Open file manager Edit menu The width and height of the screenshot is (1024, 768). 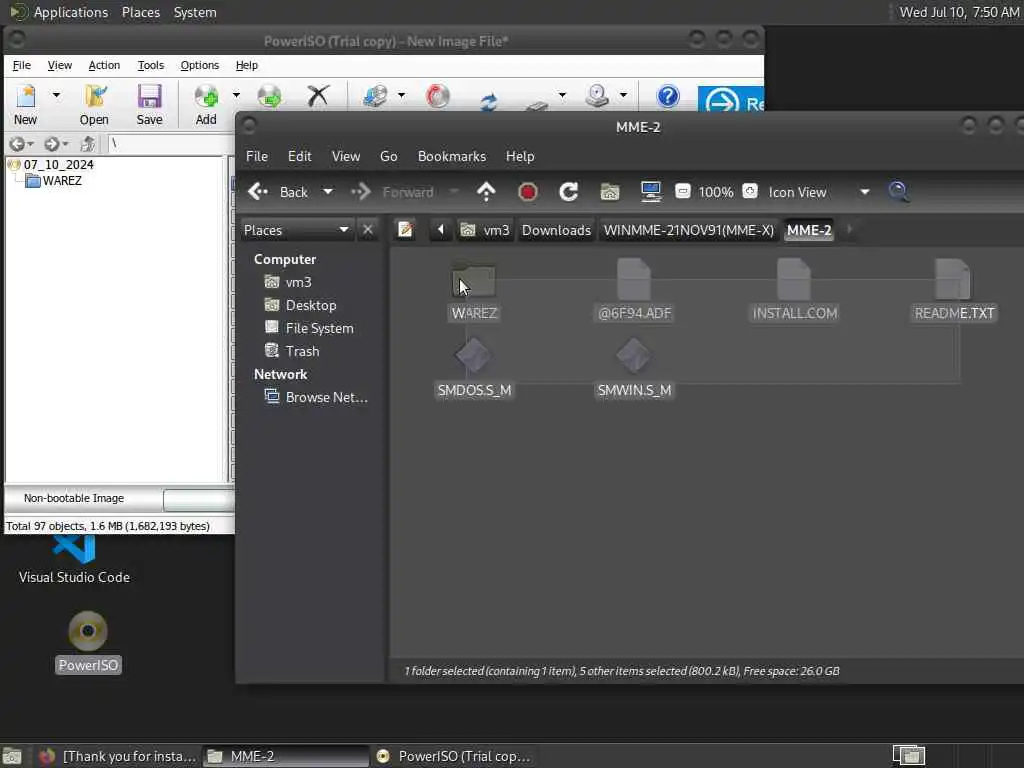coord(300,157)
